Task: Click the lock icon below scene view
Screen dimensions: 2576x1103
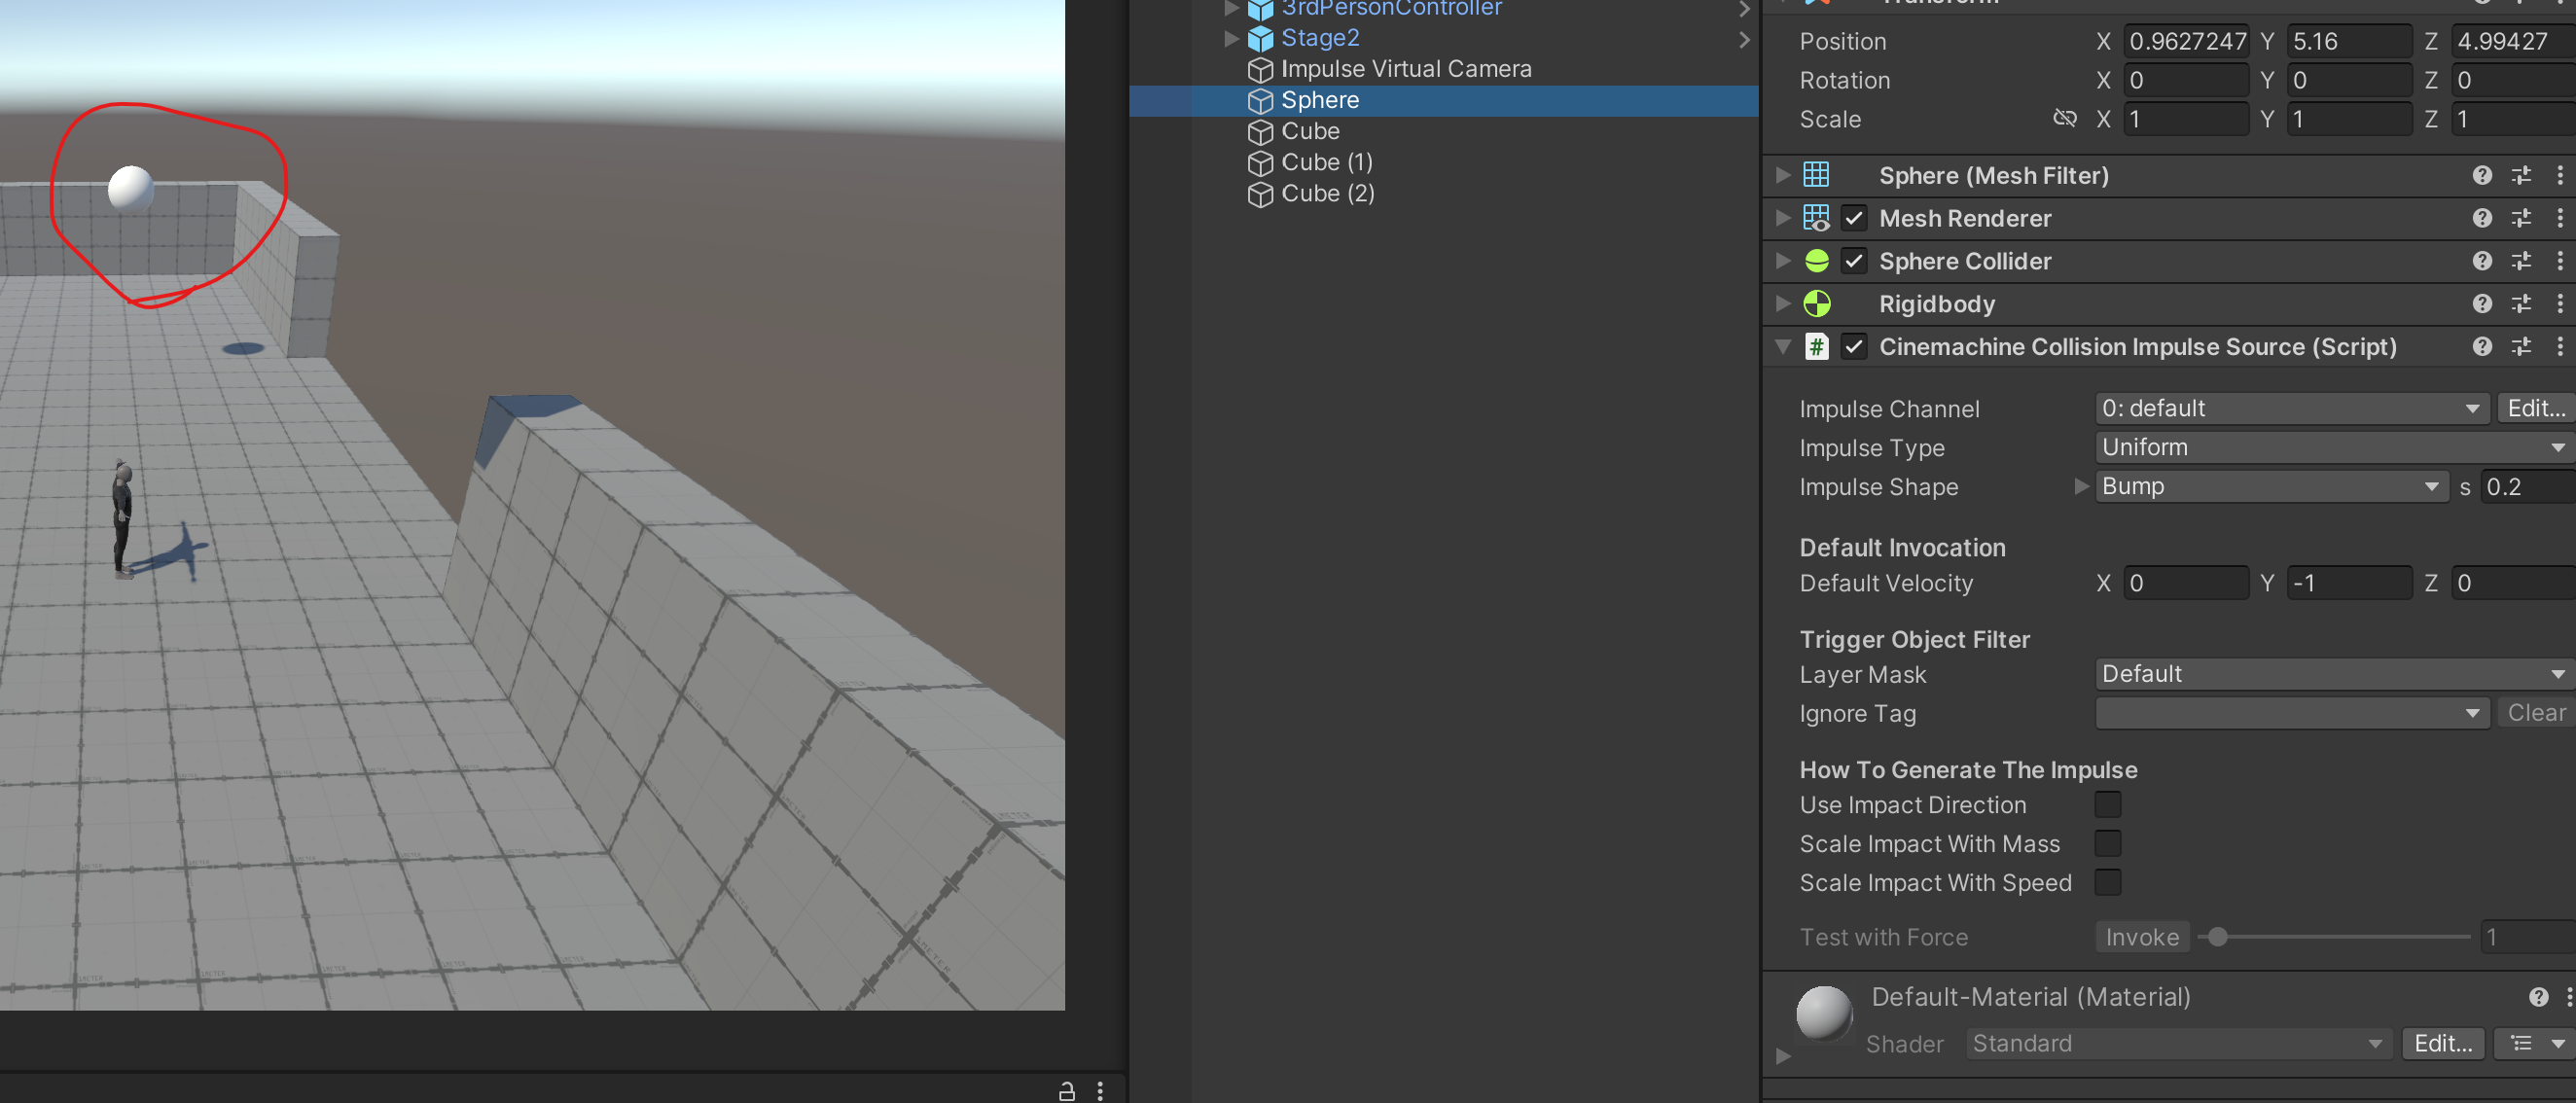Action: pos(1067,1091)
